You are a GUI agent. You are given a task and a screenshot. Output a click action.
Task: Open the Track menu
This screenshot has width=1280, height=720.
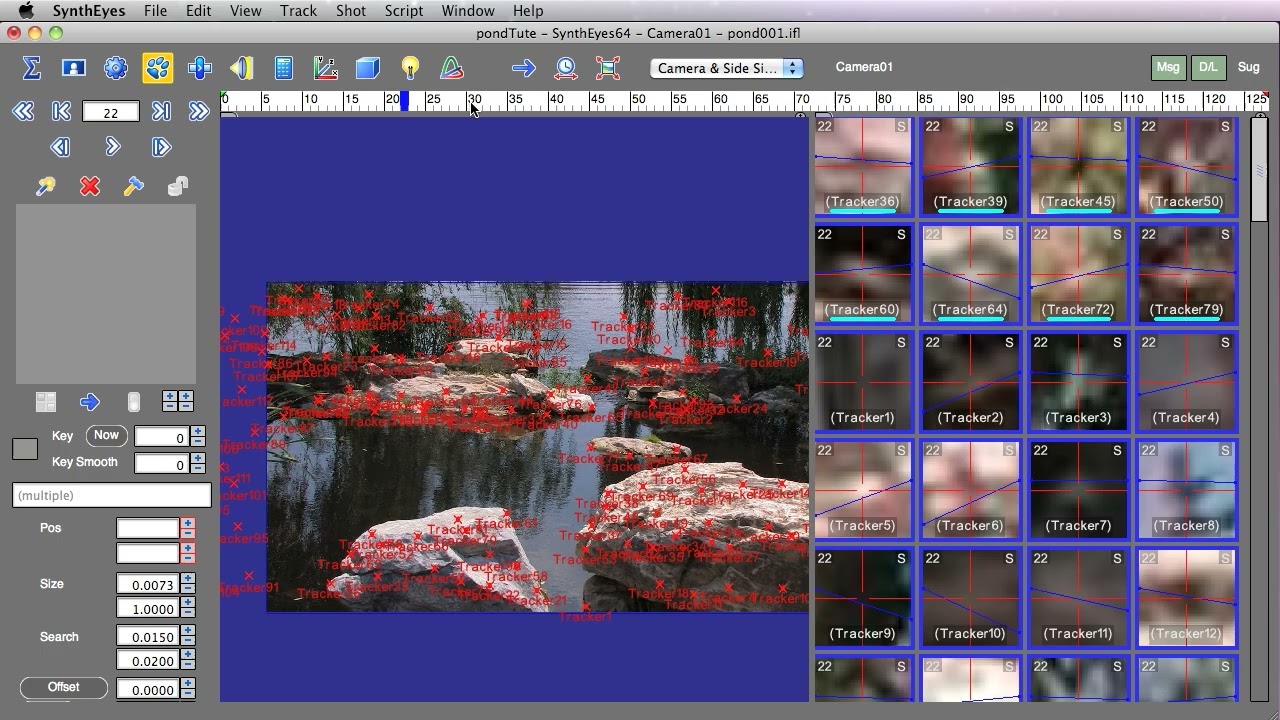click(298, 11)
